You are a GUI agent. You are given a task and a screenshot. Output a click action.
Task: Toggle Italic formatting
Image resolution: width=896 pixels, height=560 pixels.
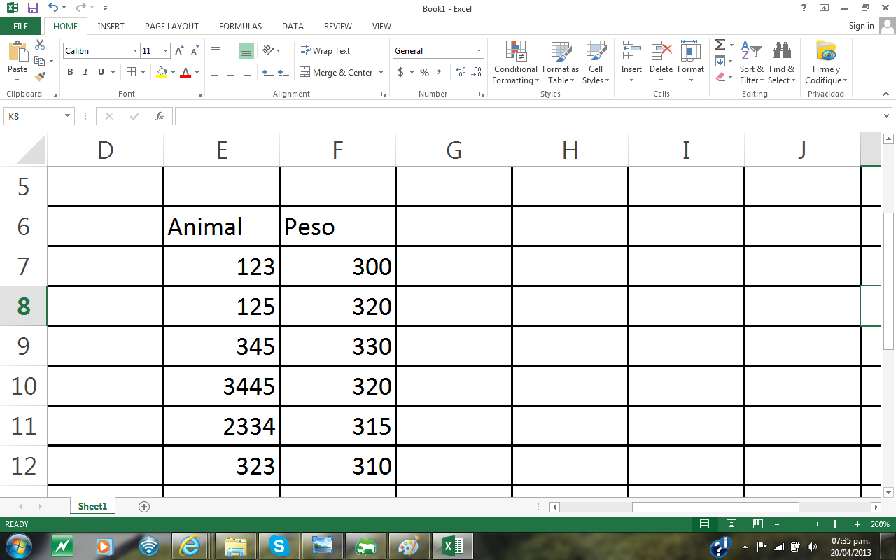click(86, 72)
